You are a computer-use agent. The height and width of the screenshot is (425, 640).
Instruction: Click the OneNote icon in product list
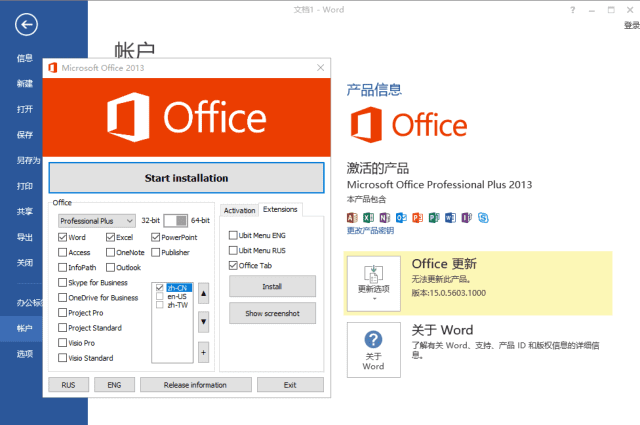(x=385, y=218)
